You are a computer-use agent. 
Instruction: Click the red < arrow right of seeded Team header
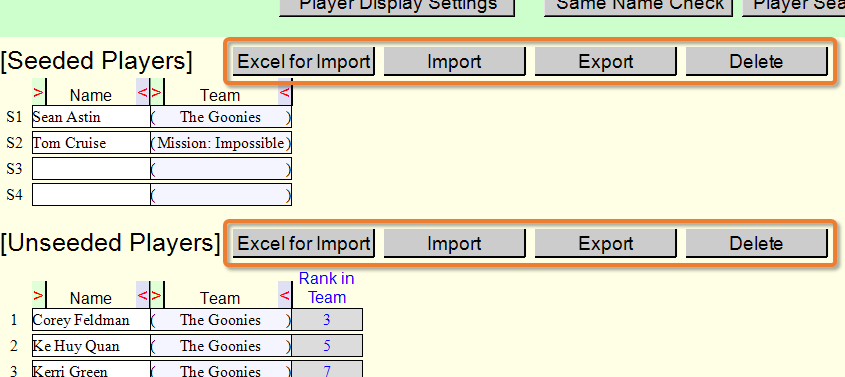click(285, 92)
